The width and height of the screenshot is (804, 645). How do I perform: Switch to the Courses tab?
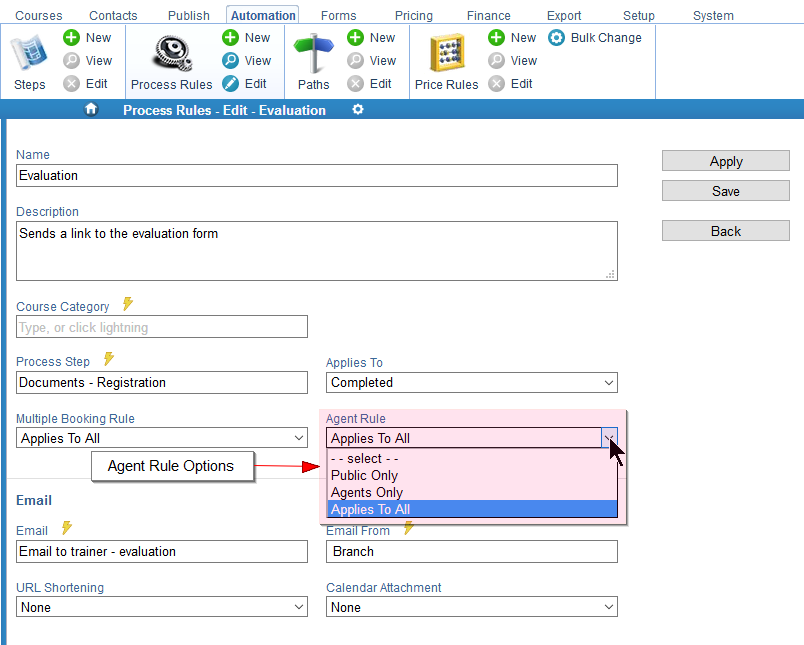(x=39, y=15)
